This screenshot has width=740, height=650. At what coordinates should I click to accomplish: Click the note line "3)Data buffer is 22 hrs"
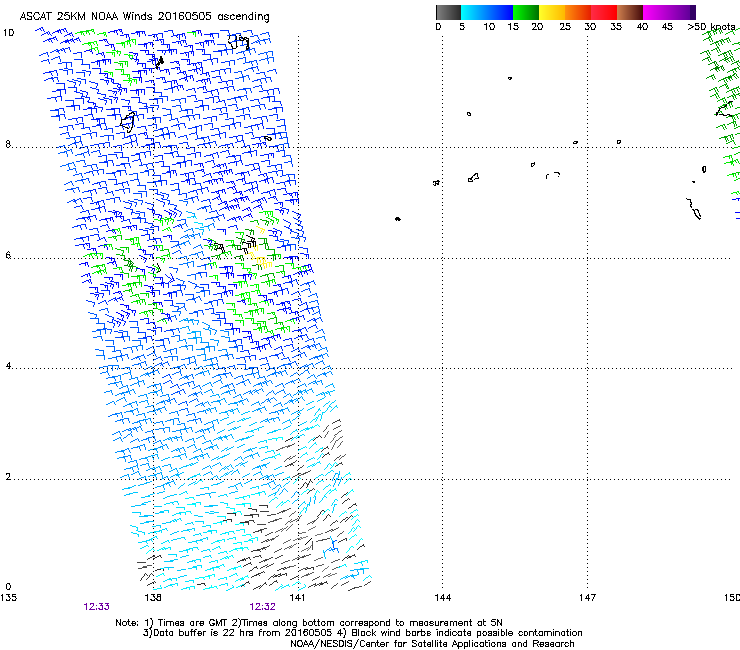(x=362, y=633)
